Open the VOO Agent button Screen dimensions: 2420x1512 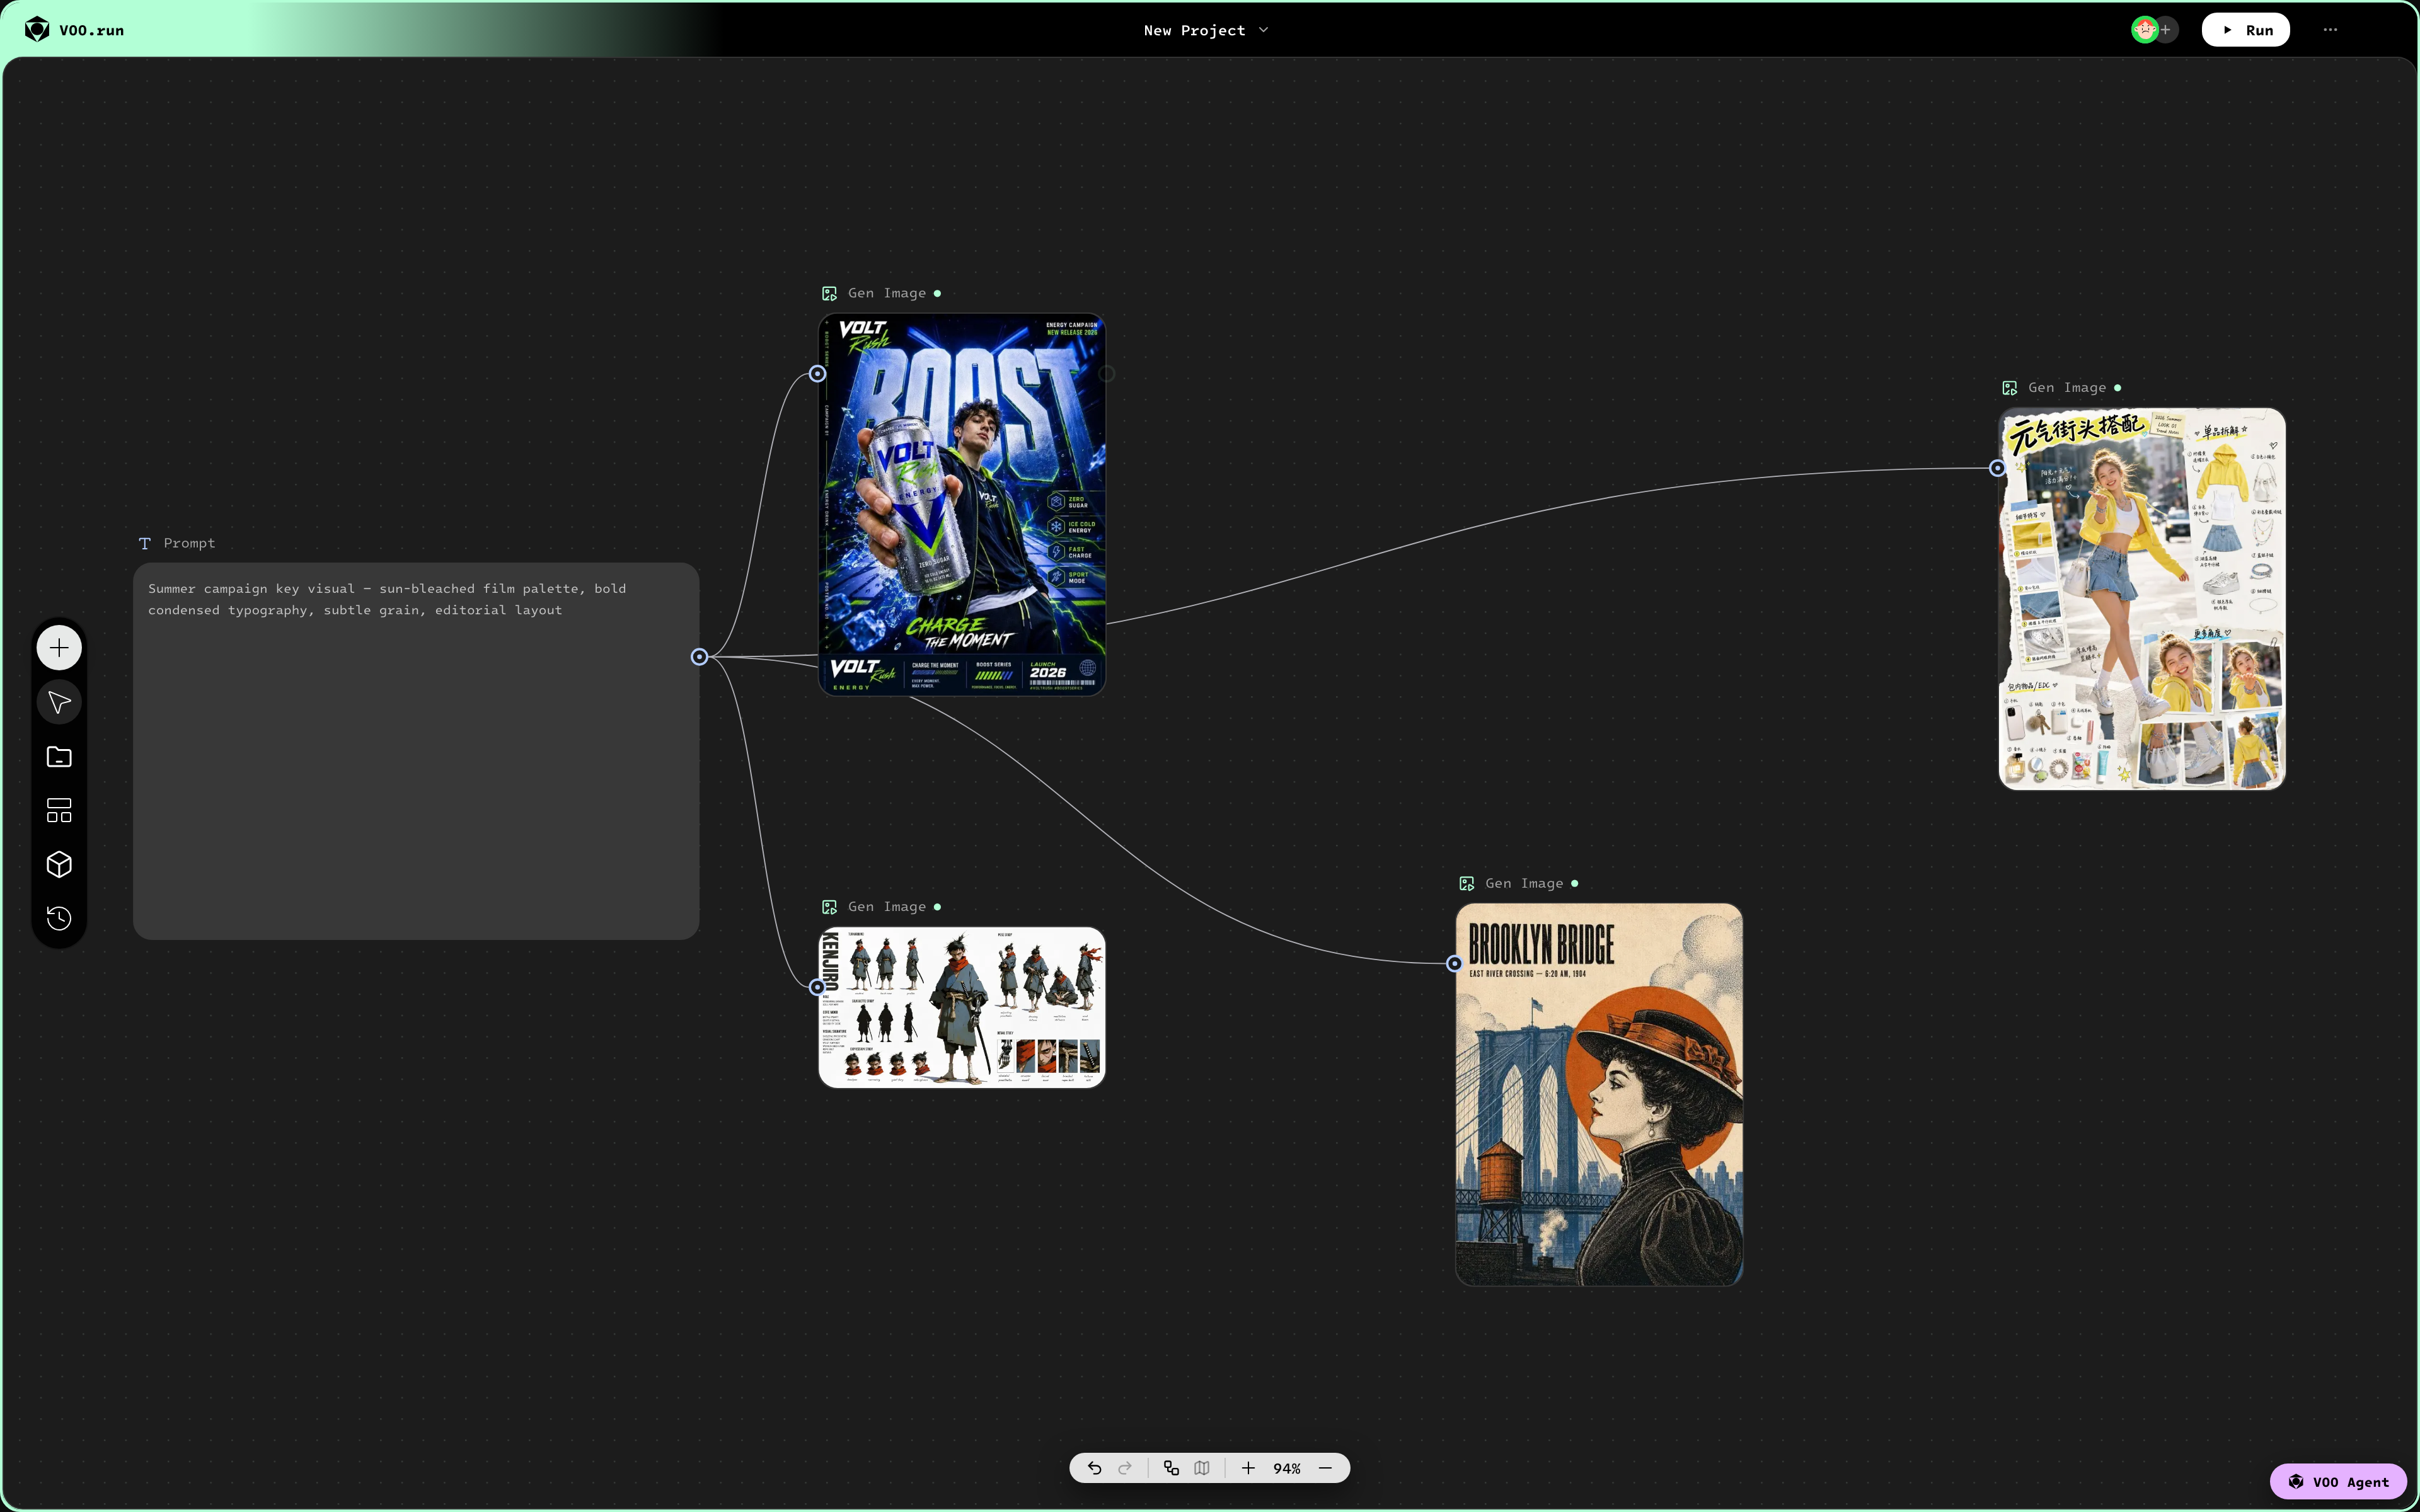[2338, 1482]
